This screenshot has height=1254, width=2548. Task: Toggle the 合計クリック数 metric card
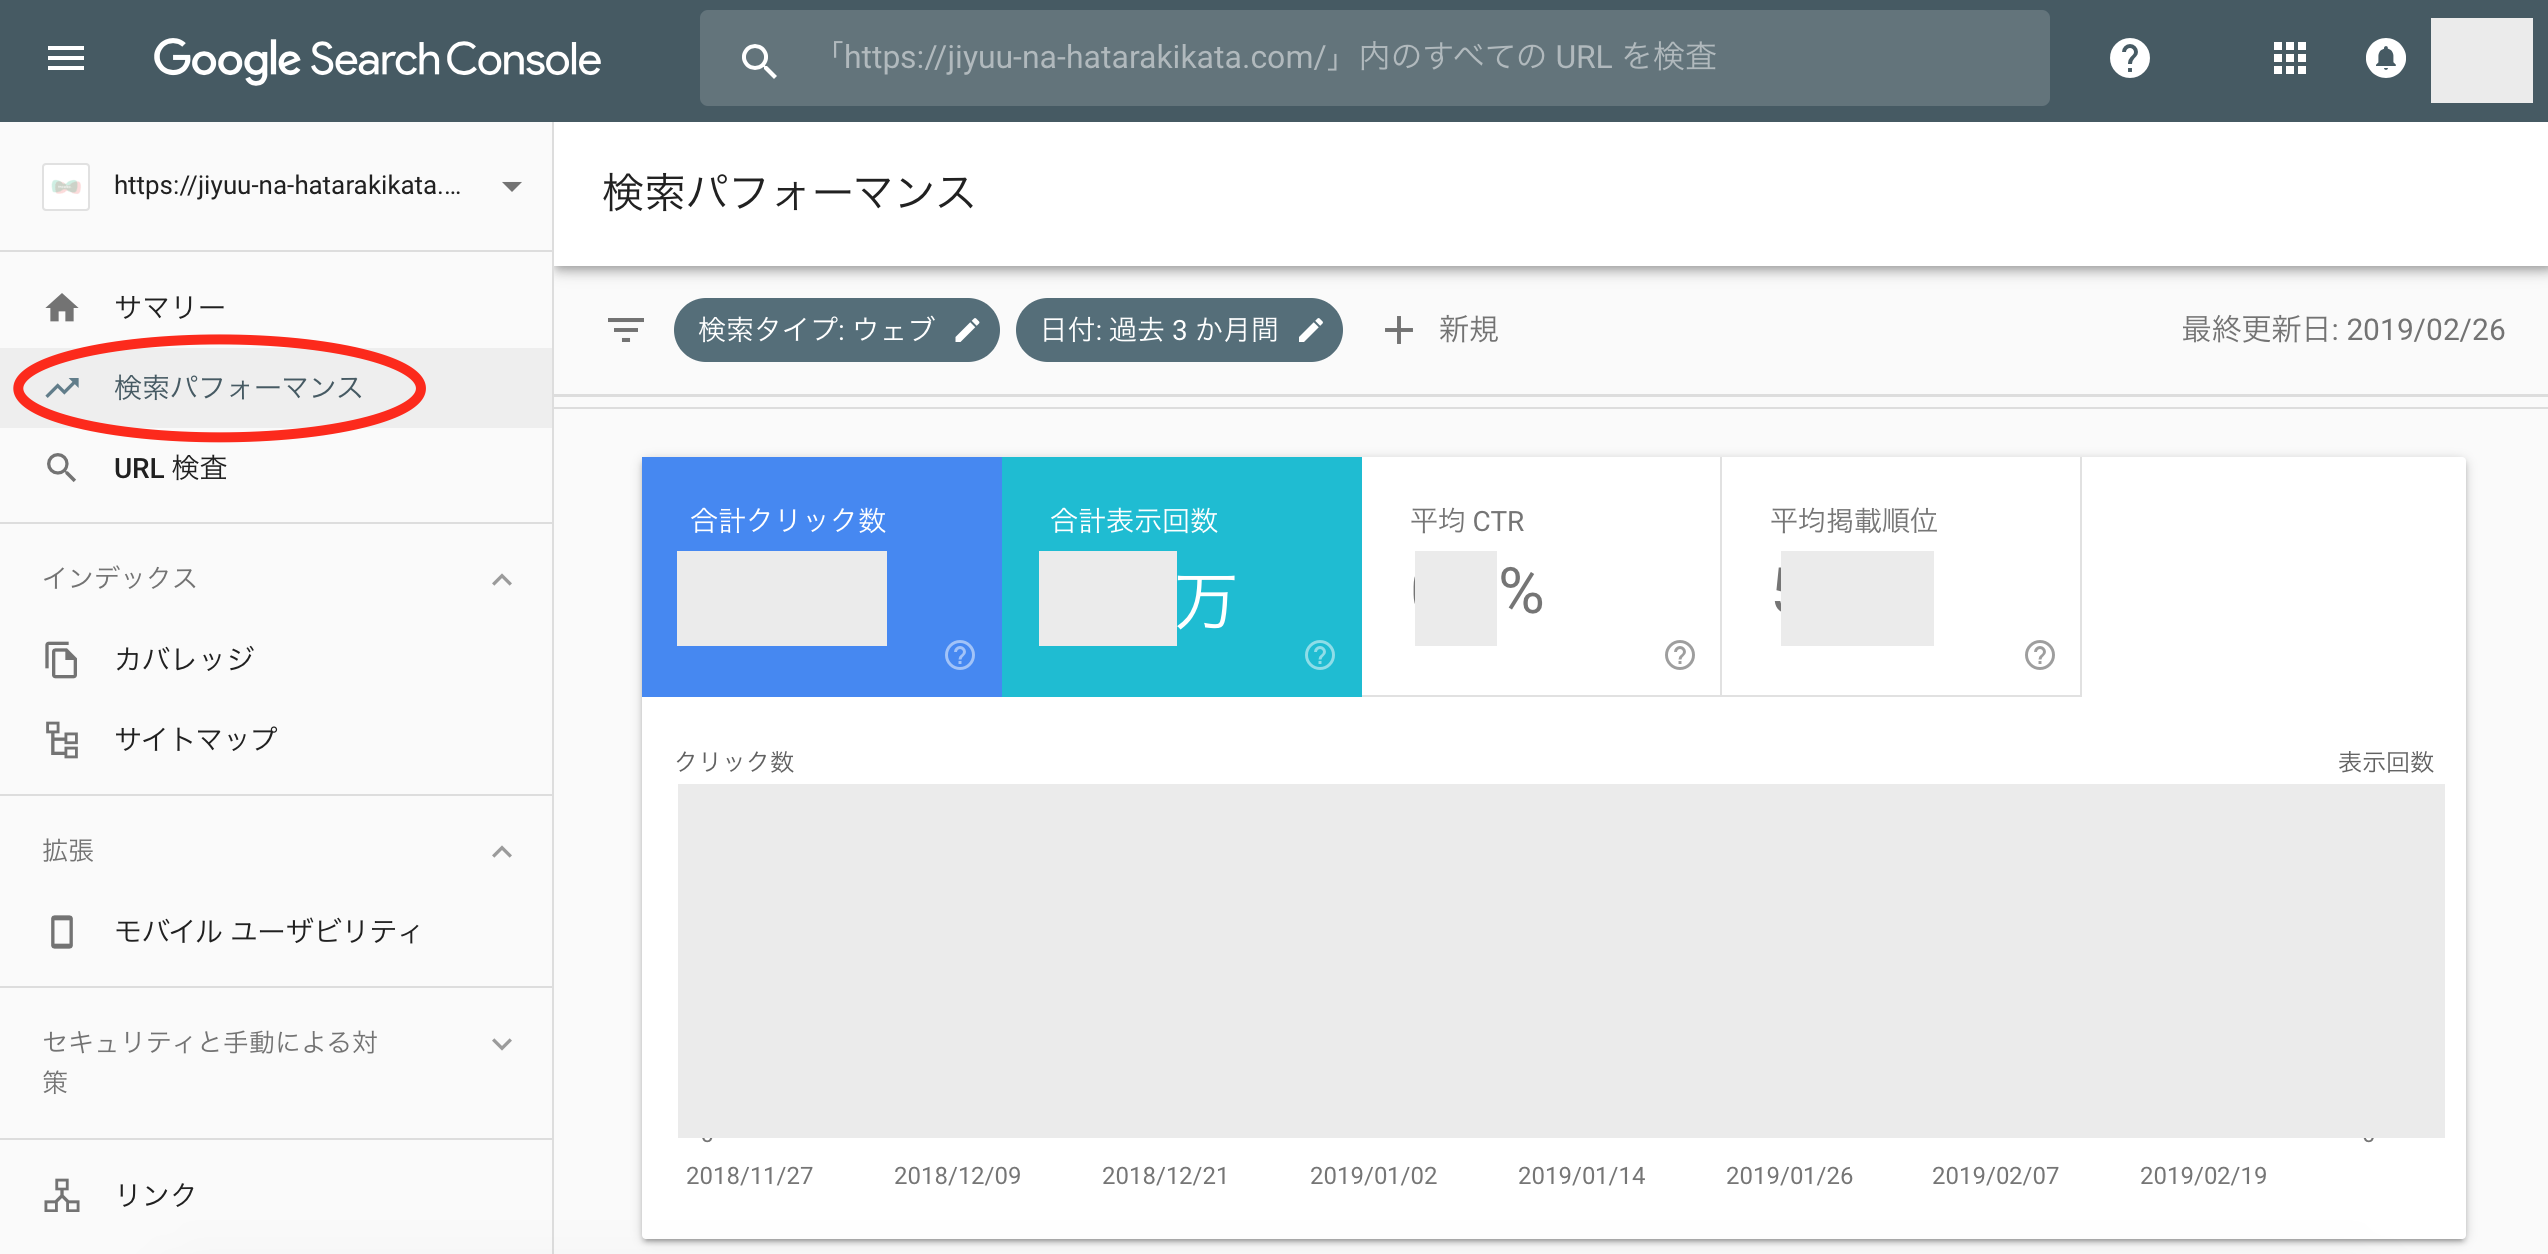822,577
